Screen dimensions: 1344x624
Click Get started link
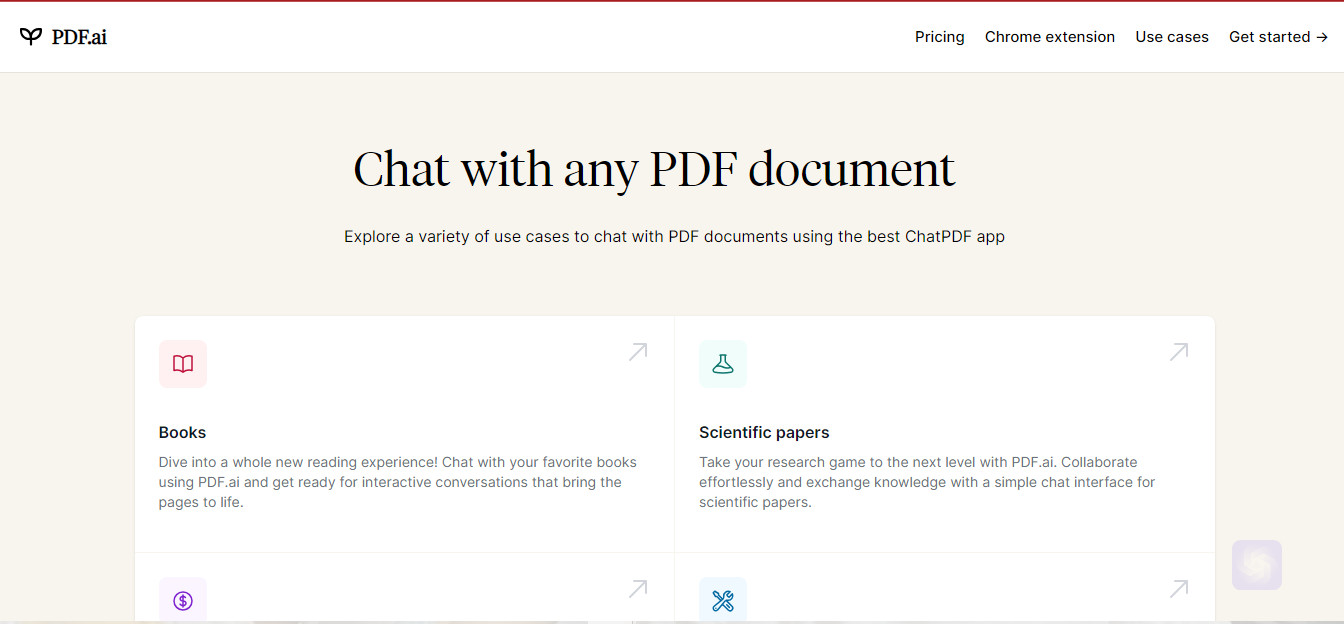point(1279,37)
